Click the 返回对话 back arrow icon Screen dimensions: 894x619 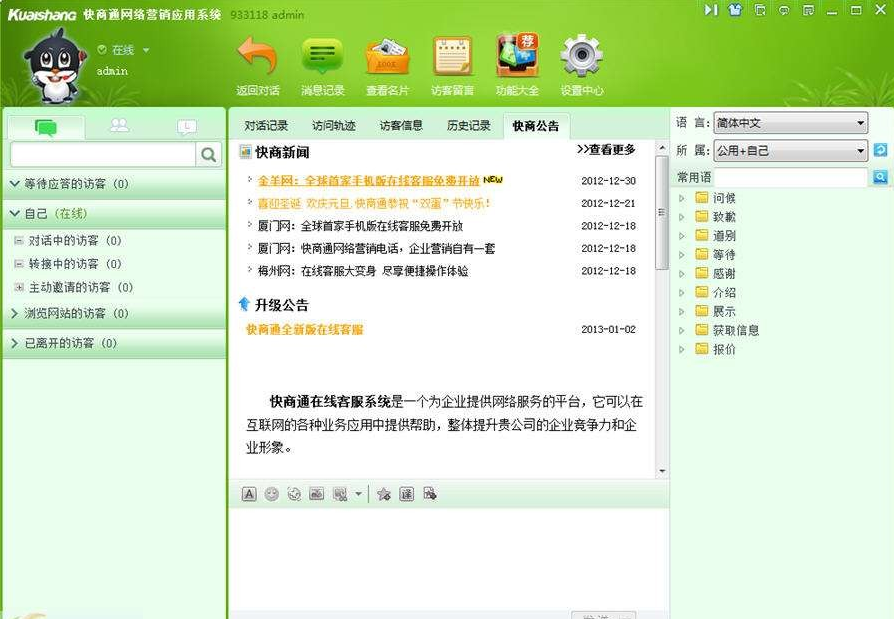pyautogui.click(x=258, y=57)
